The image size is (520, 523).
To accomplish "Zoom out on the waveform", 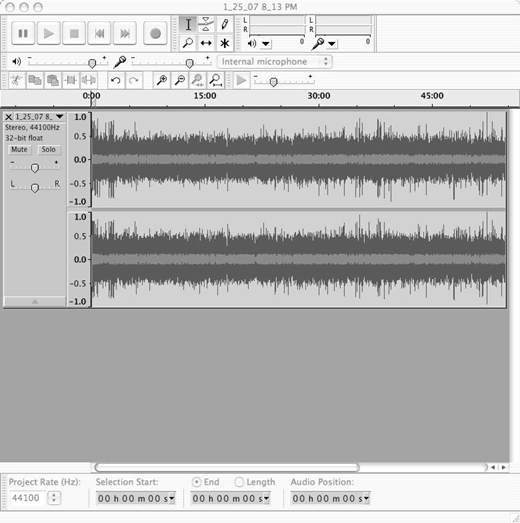I will coord(180,80).
